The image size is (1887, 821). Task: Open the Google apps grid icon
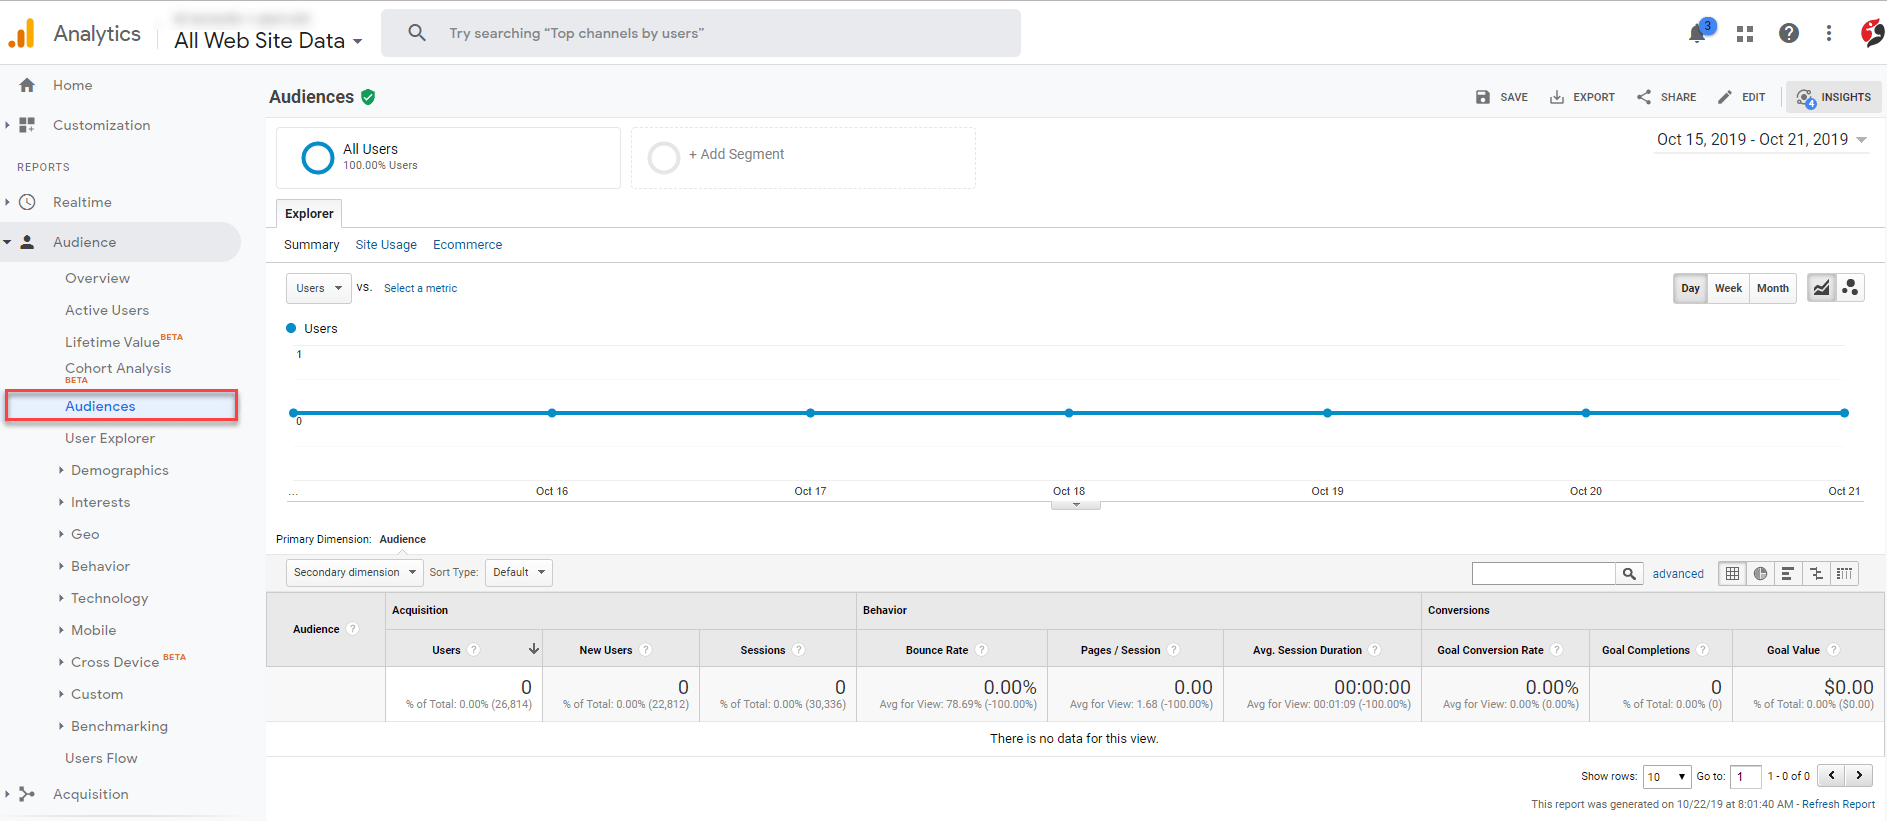[1745, 34]
